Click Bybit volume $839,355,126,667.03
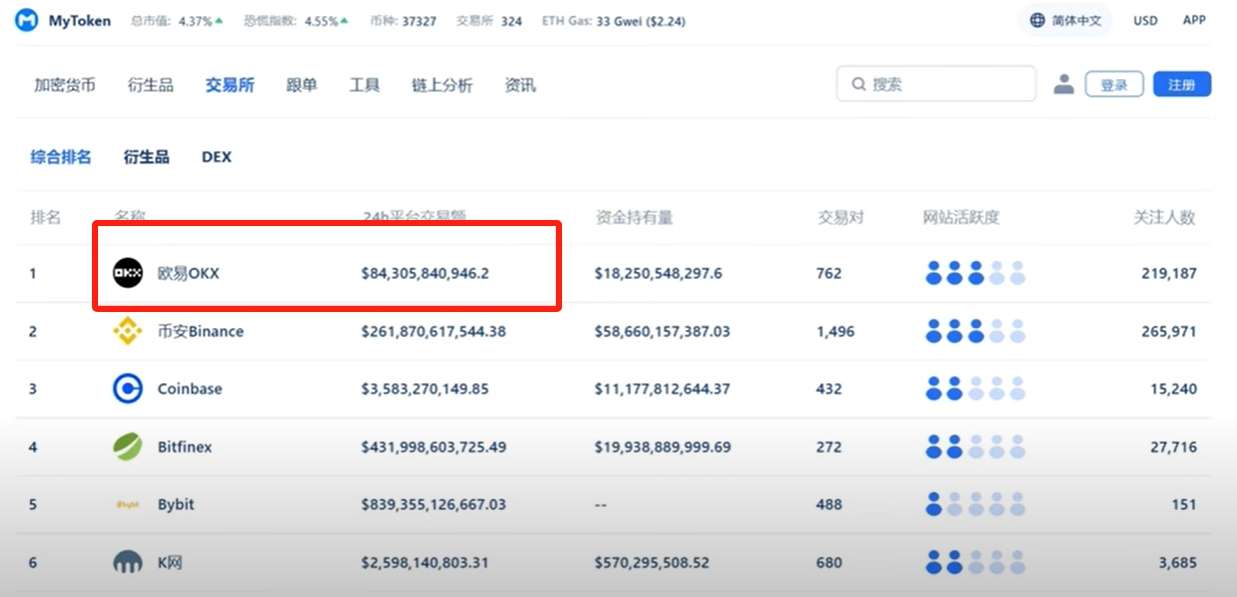1237x597 pixels. click(x=433, y=505)
